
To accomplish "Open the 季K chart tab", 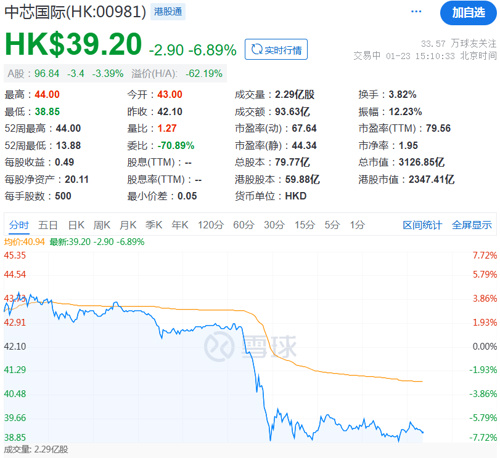I will coord(154,225).
